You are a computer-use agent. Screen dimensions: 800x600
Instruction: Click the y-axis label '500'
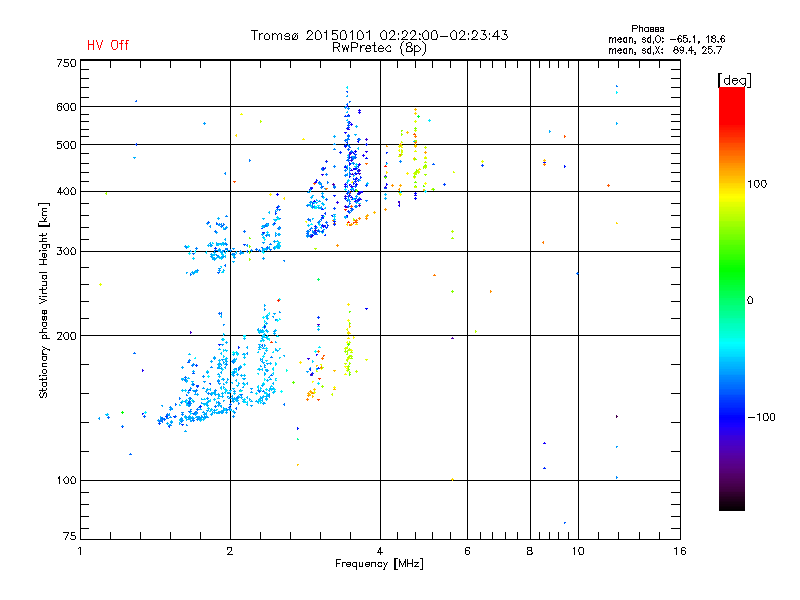click(x=66, y=145)
